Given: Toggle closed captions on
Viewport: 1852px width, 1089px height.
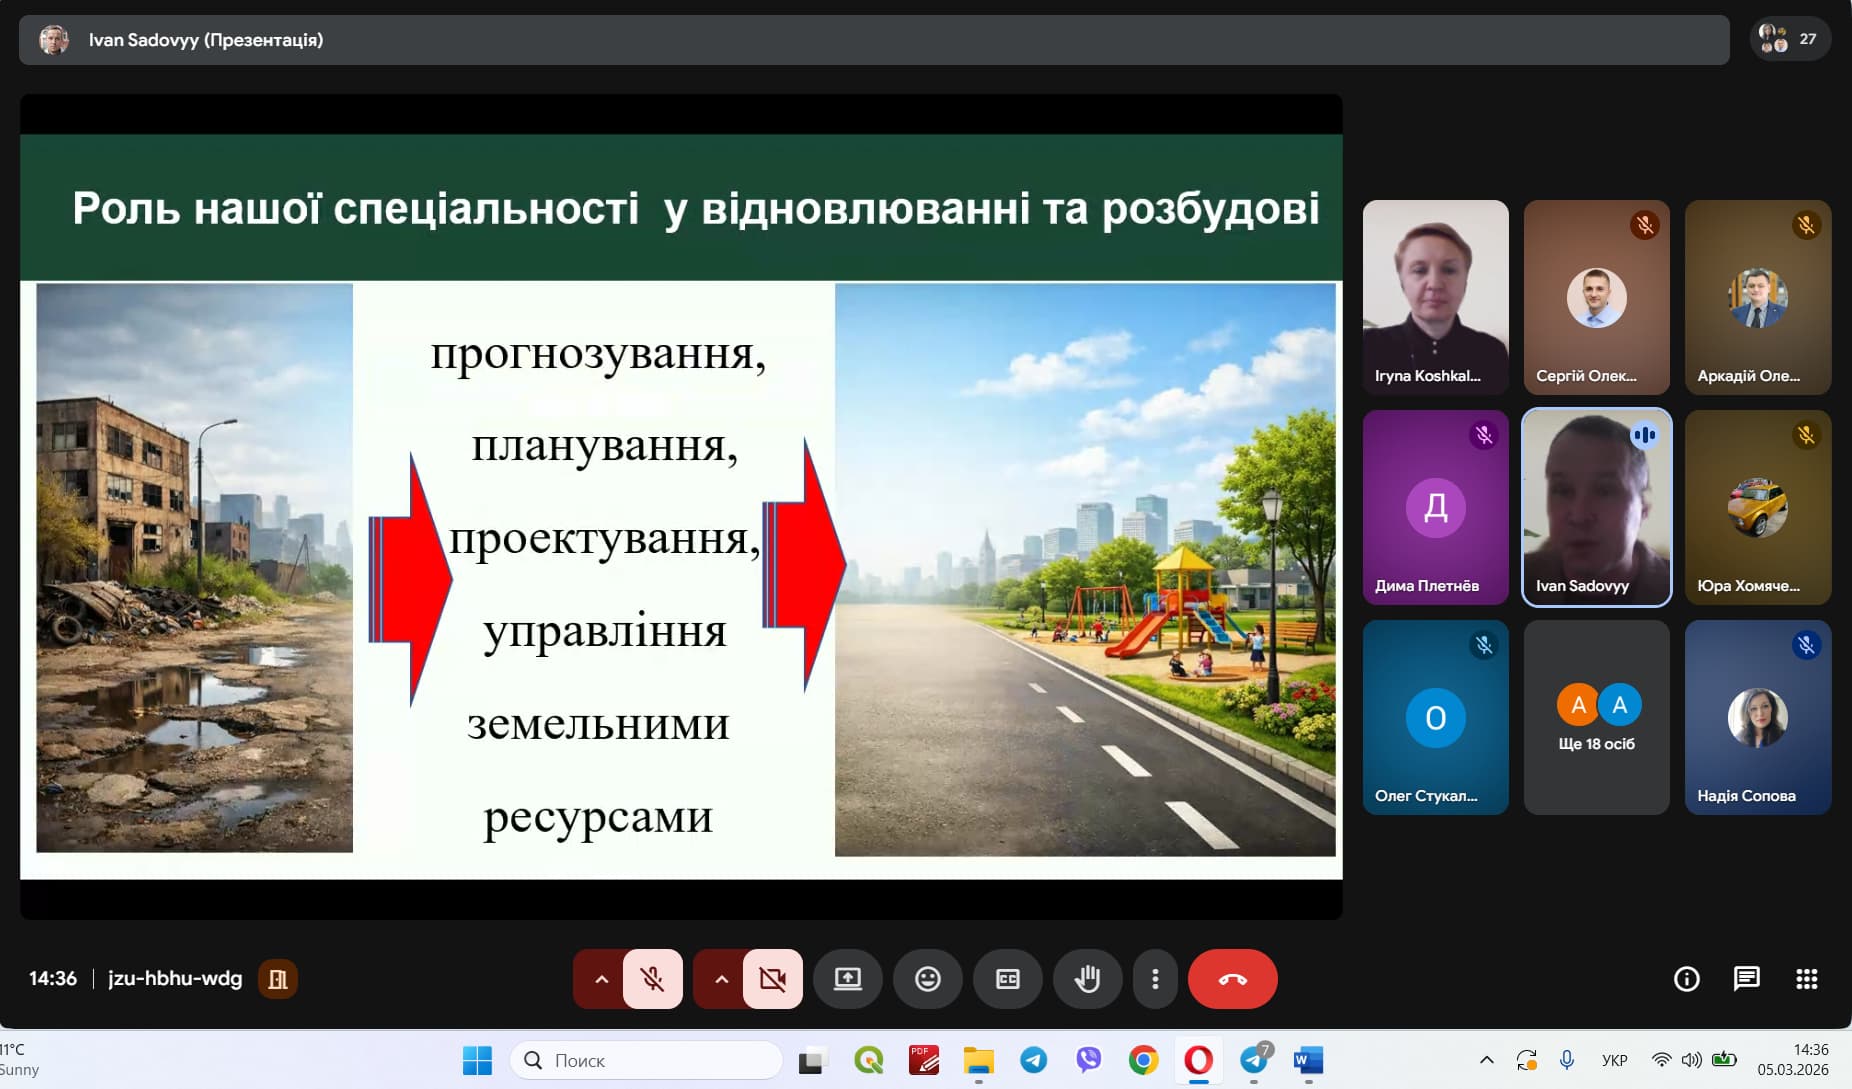Looking at the screenshot, I should pos(1007,979).
